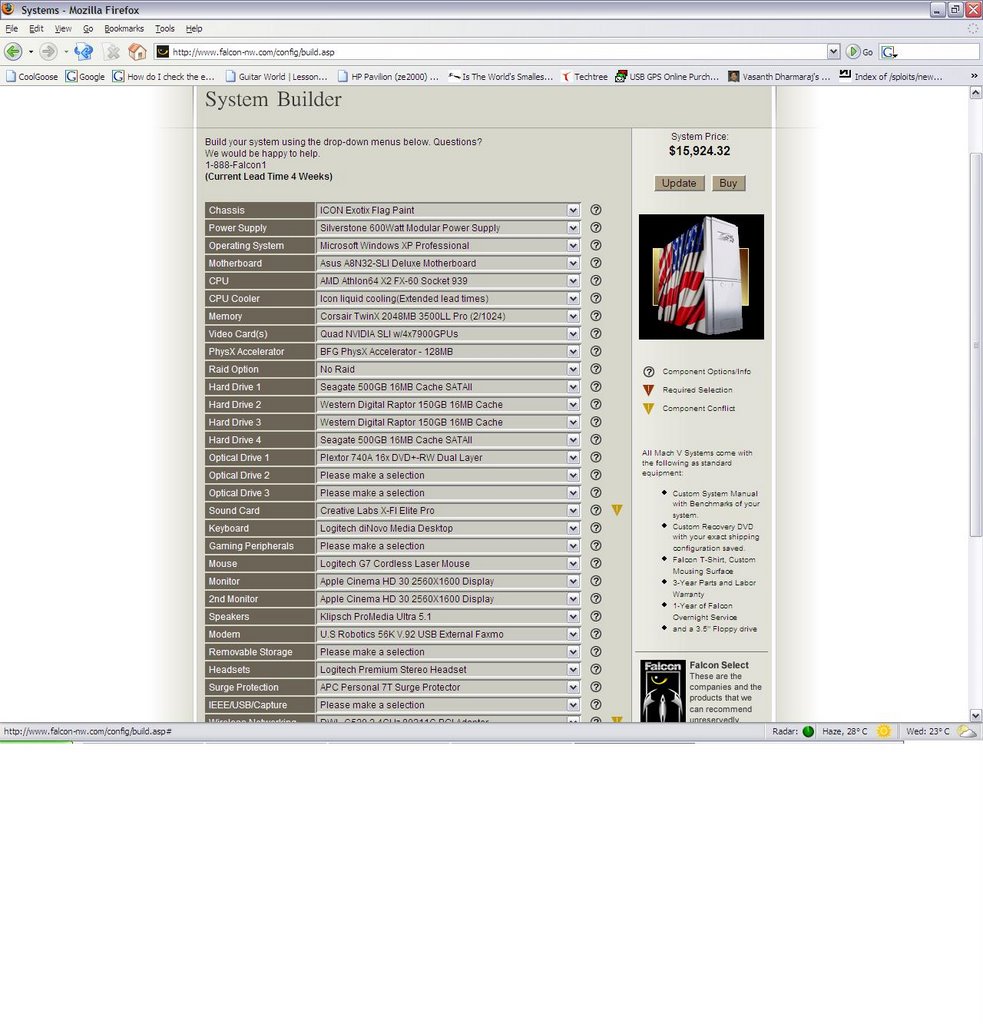Viewport: 983px width, 1024px height.
Task: Show component info for Speakers
Action: pyautogui.click(x=596, y=616)
